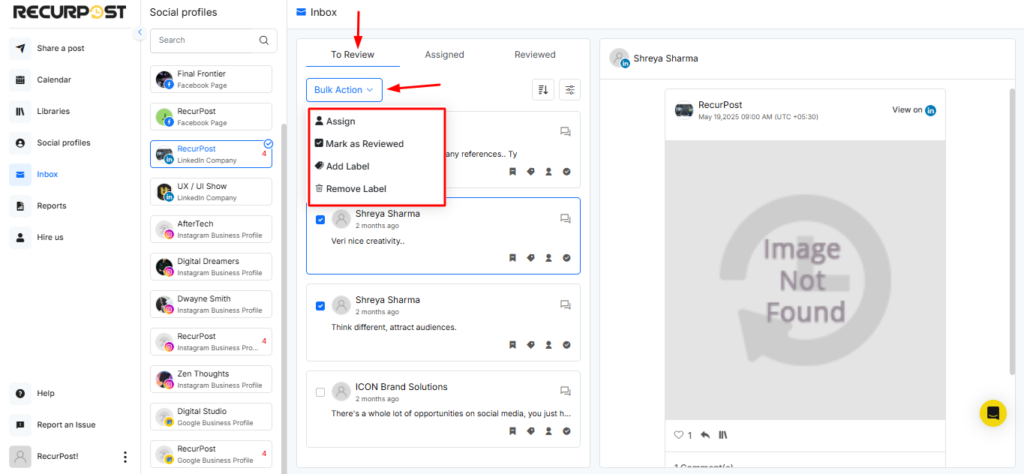Bookmark the 'Veri nice creativity' message
This screenshot has height=474, width=1024.
(512, 258)
